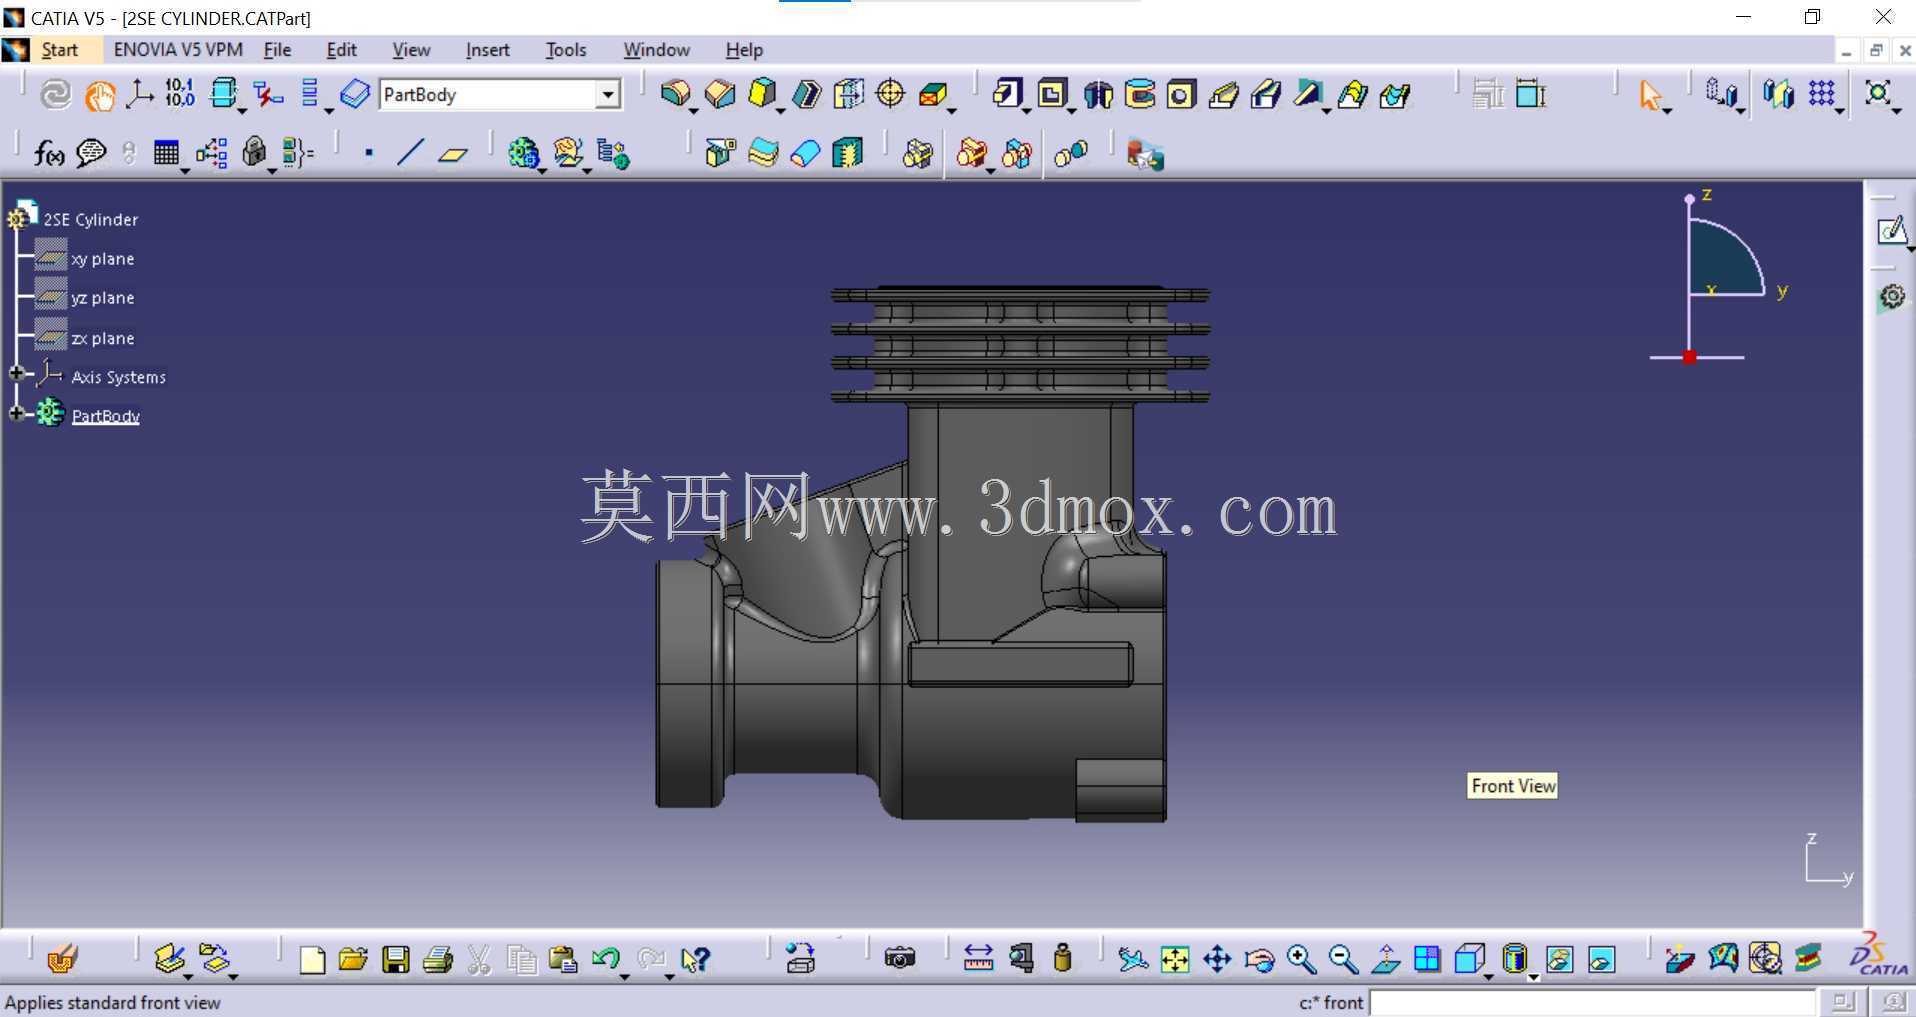Screen dimensions: 1916x1017
Task: Open the view mode cylinder dropdown arrow
Action: (x=1534, y=977)
